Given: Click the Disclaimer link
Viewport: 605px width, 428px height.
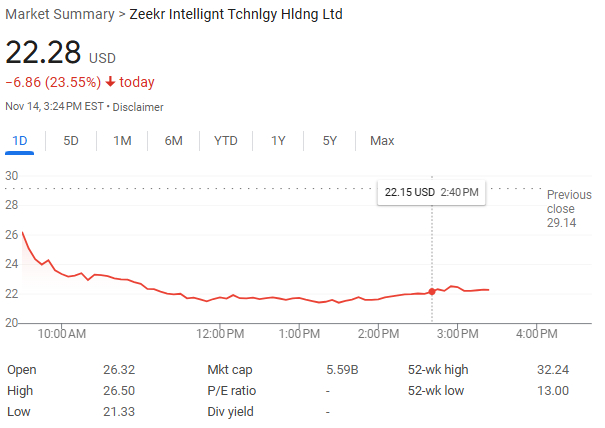Looking at the screenshot, I should (138, 107).
